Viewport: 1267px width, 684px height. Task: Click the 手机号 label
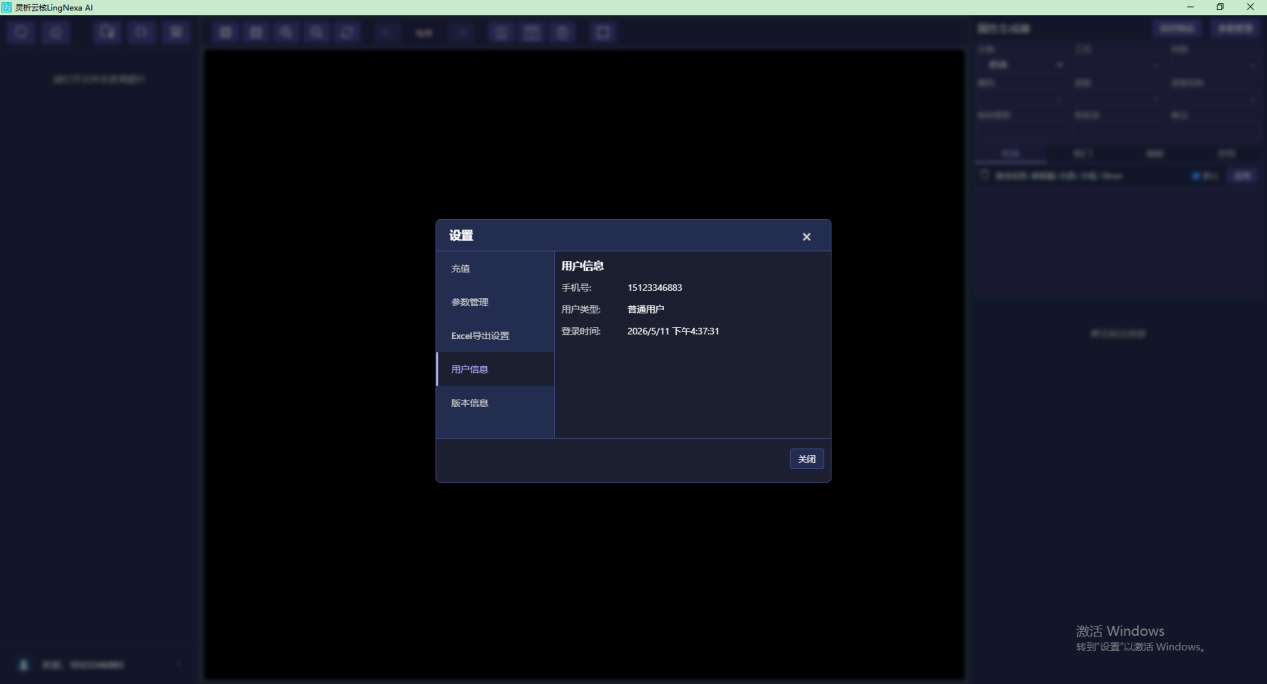tap(576, 288)
